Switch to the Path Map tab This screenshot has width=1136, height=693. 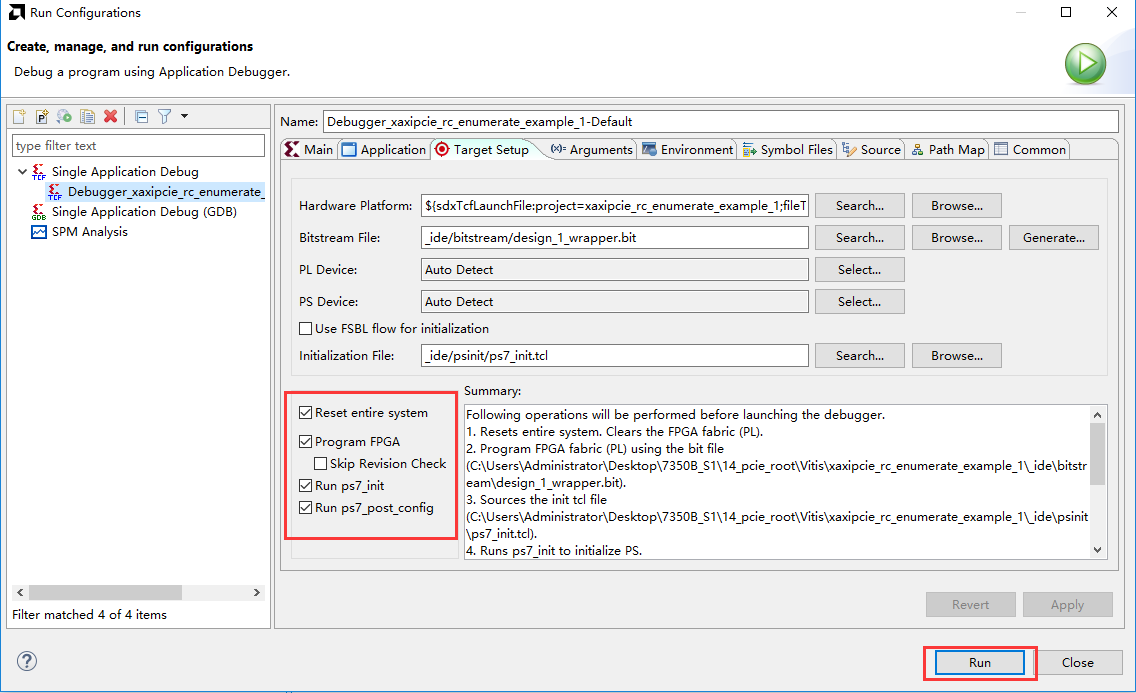pyautogui.click(x=948, y=149)
